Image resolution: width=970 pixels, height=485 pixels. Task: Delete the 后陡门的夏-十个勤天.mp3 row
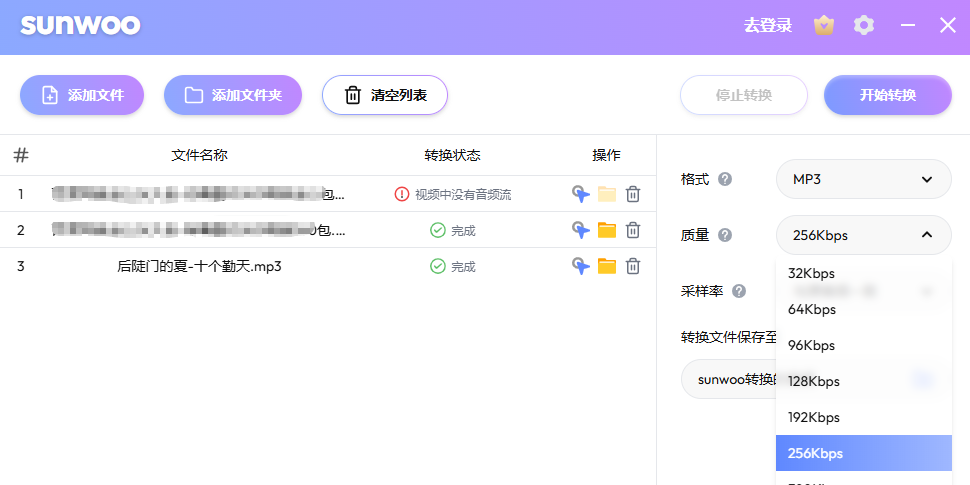click(633, 266)
